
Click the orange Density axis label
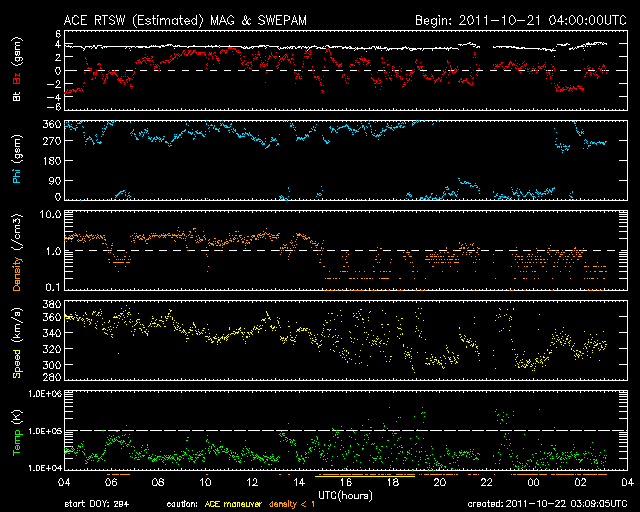pyautogui.click(x=15, y=258)
